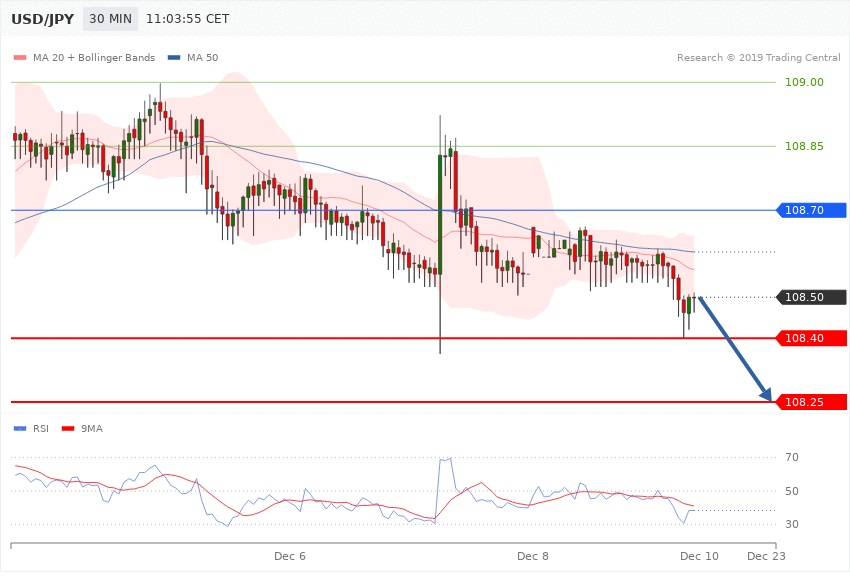
Task: Select the Dec 6 date on time axis
Action: tap(289, 555)
